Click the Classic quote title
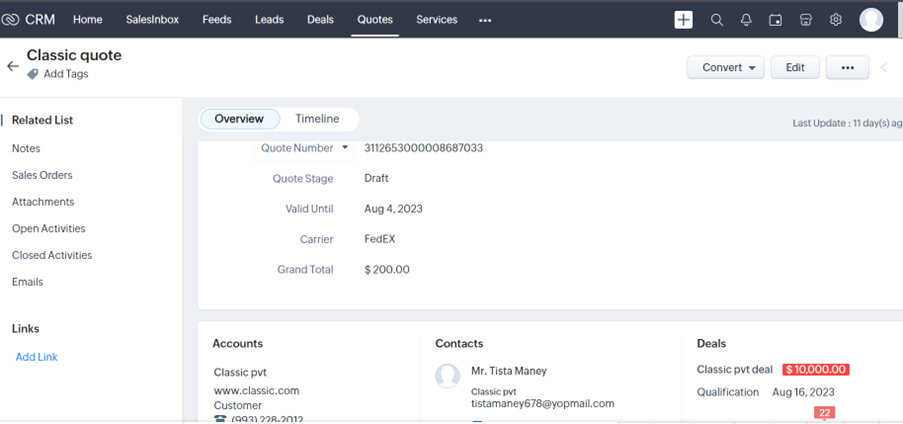 click(x=74, y=55)
